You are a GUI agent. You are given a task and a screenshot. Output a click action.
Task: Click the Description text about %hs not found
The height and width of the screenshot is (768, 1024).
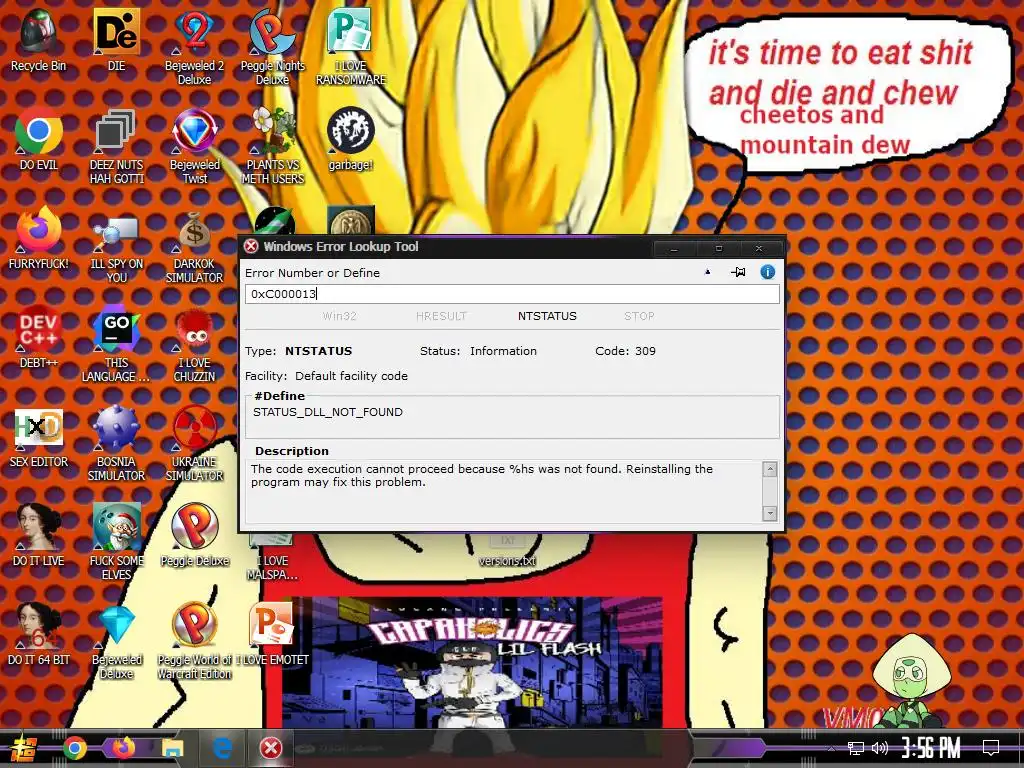pyautogui.click(x=481, y=475)
